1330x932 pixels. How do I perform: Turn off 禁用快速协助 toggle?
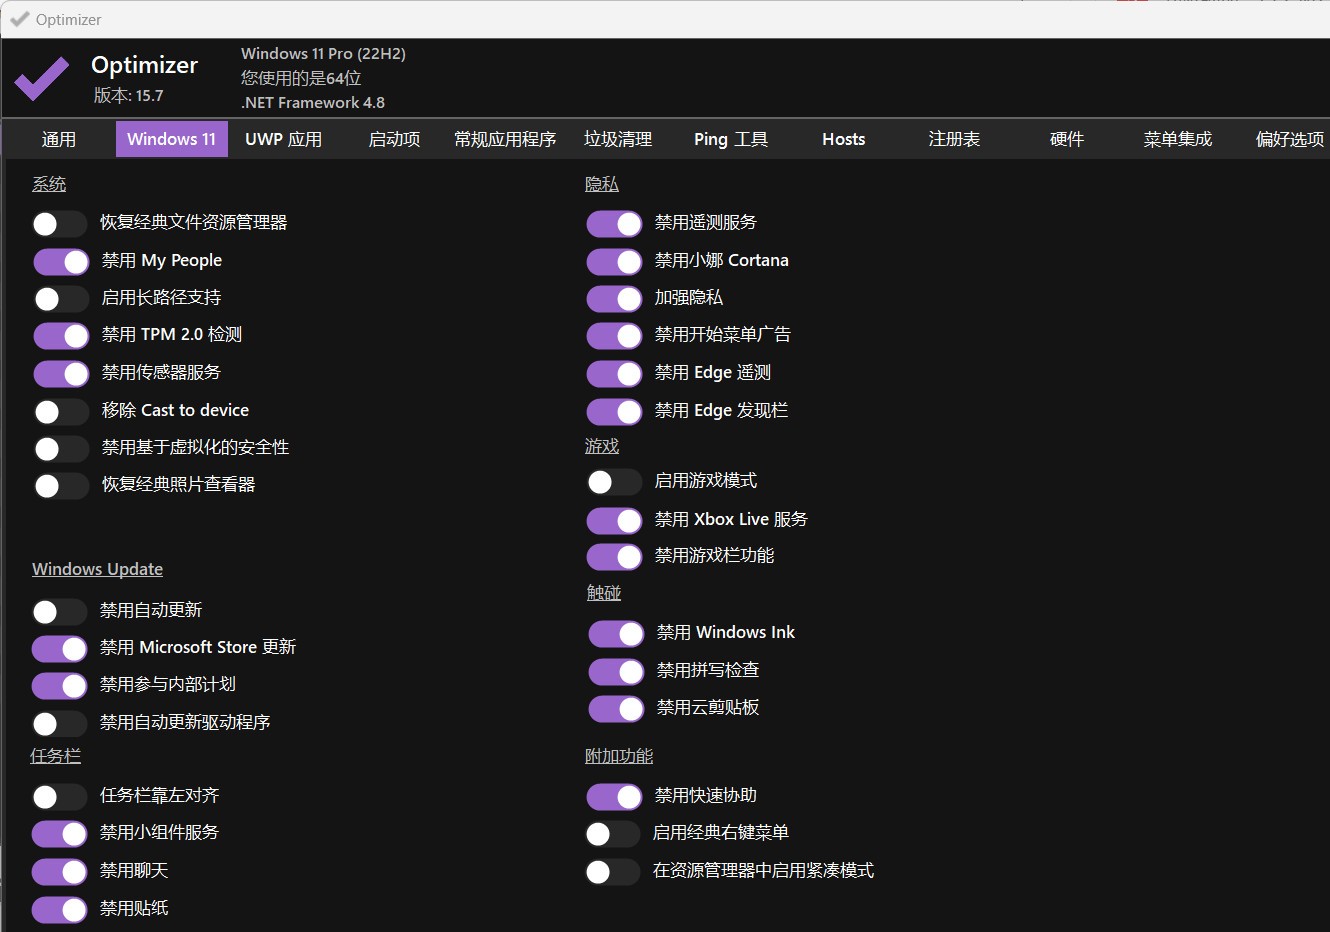(x=614, y=797)
